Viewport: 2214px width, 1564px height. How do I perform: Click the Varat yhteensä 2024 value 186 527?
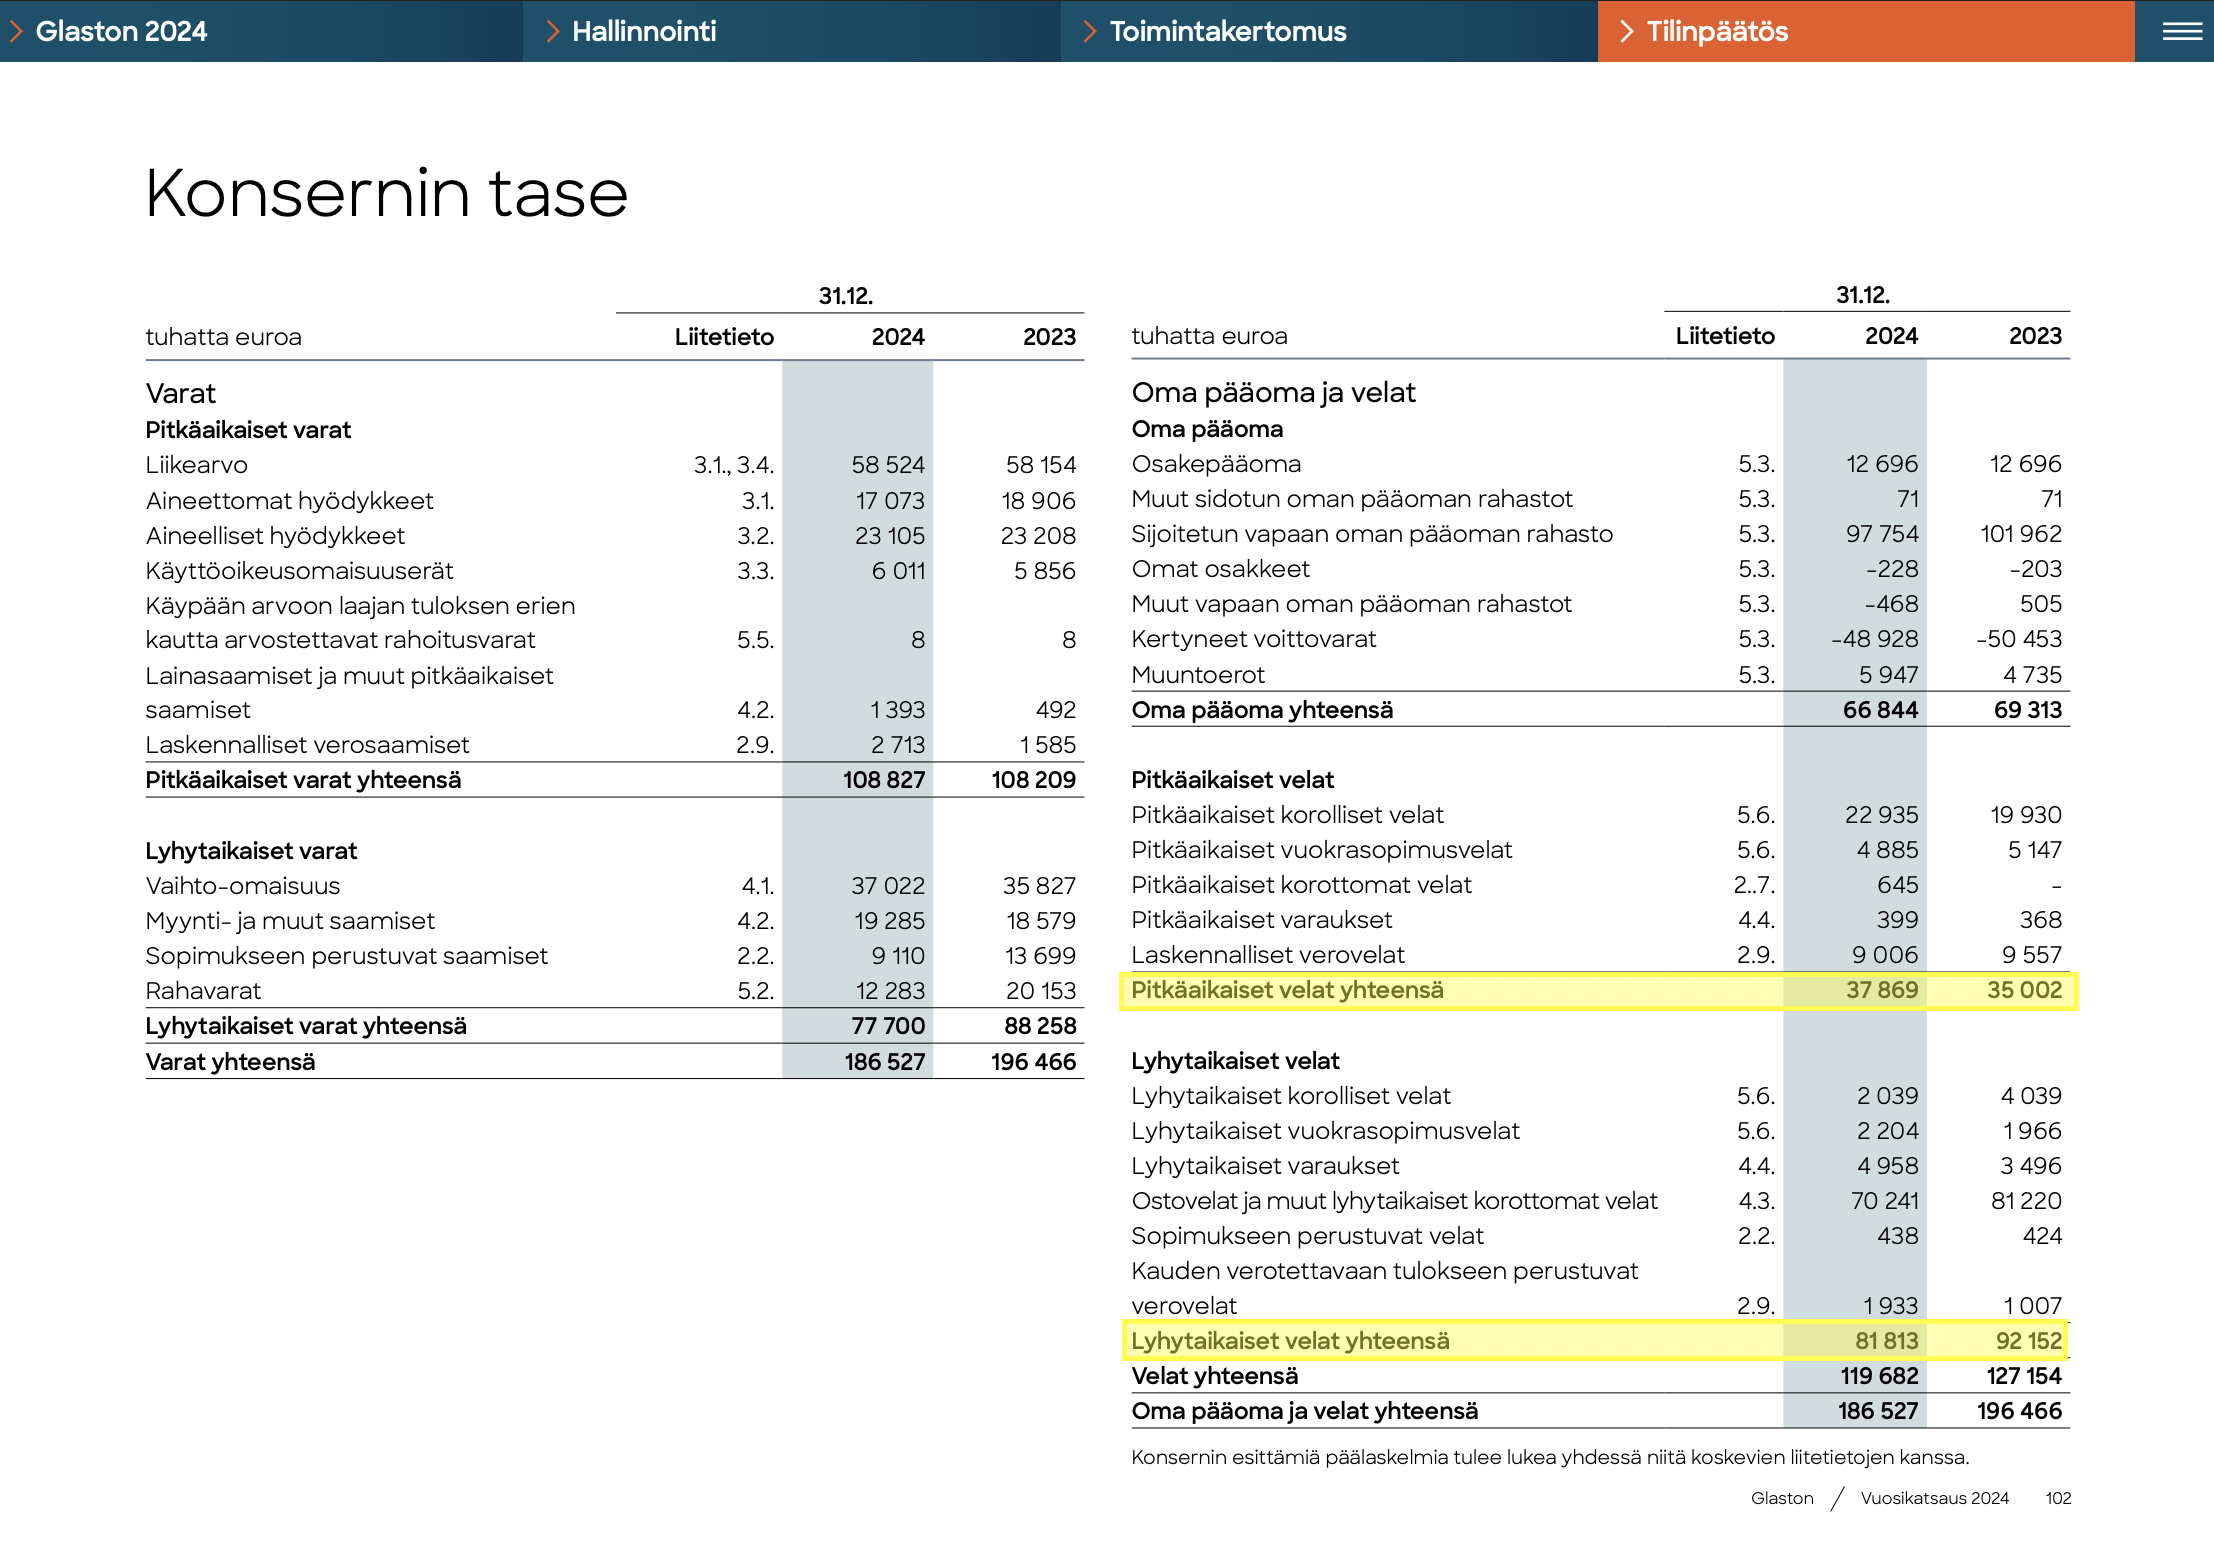click(884, 1062)
